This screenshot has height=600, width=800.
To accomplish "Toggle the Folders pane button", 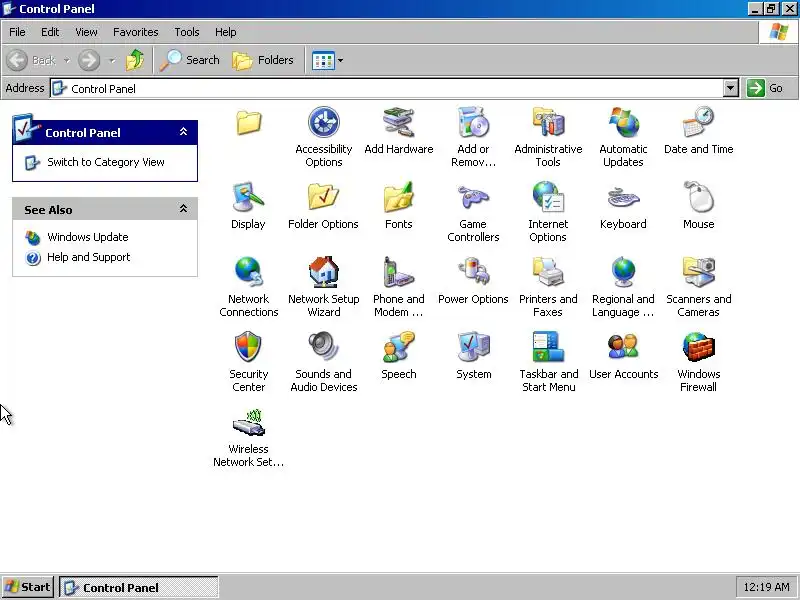I will pos(263,60).
